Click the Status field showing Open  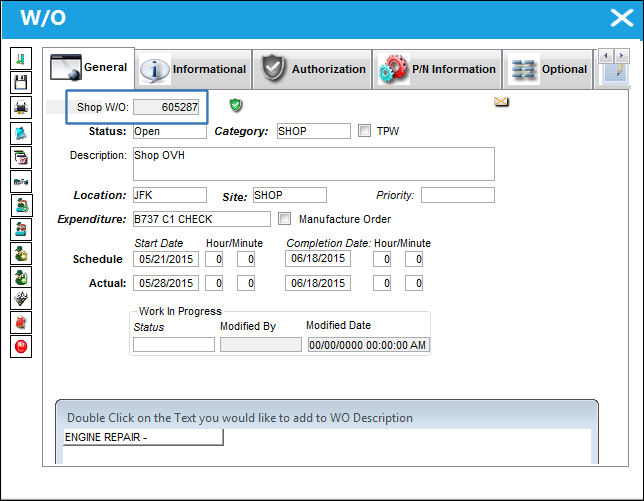point(170,131)
